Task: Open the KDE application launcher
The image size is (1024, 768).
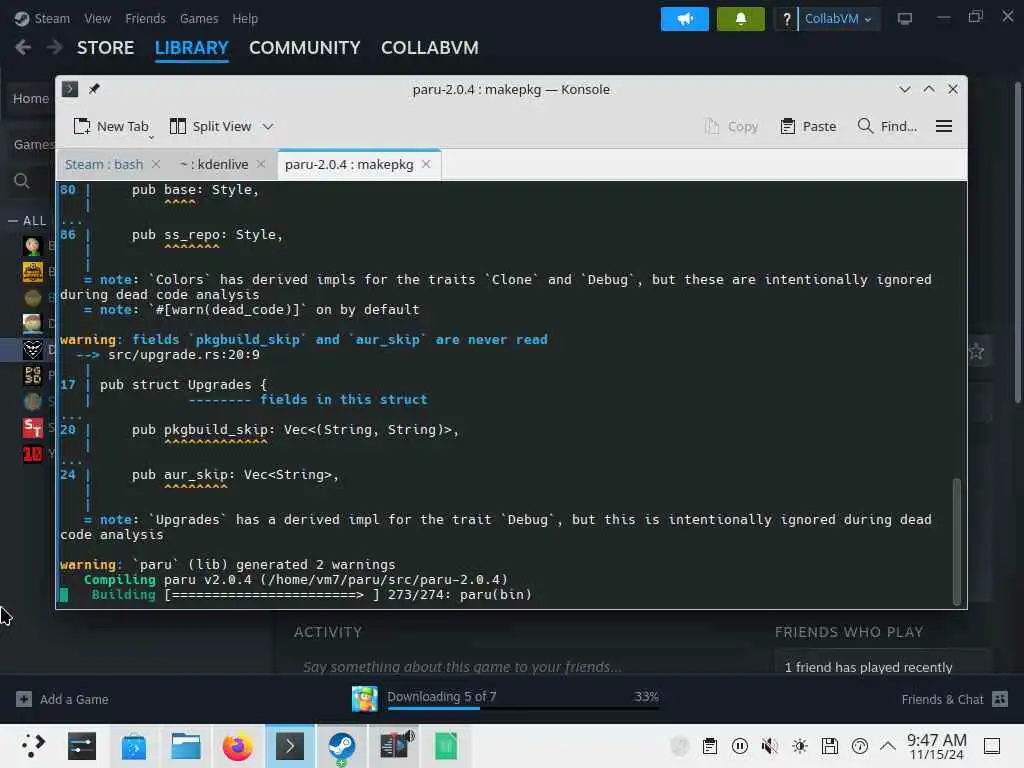Action: pyautogui.click(x=31, y=746)
